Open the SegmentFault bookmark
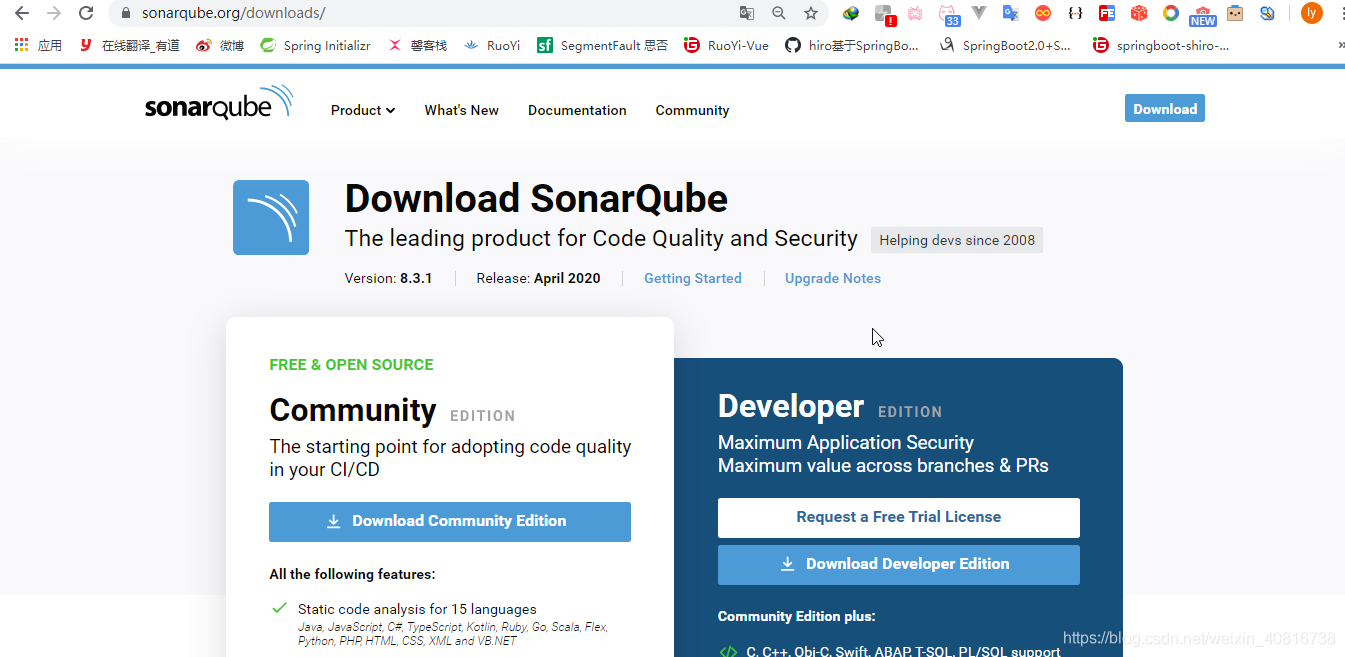Screen dimensions: 1345x657 click(x=603, y=45)
